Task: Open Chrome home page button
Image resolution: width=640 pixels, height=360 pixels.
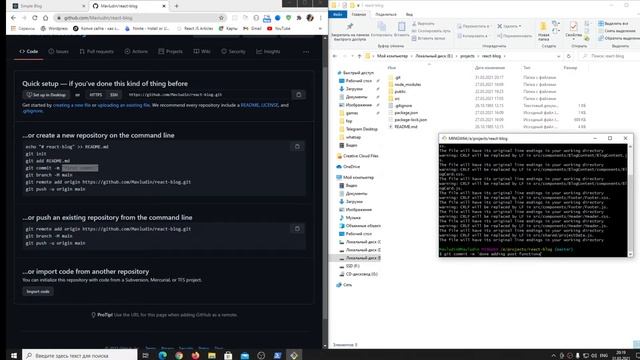Action: 45,18
